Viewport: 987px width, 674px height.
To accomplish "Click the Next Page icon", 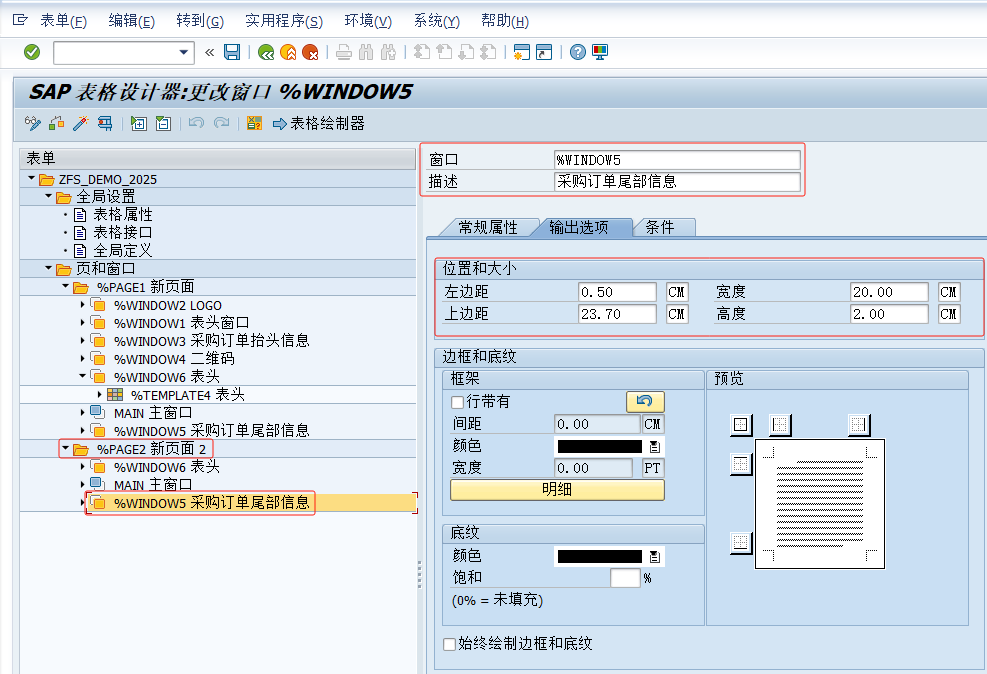I will tap(466, 52).
